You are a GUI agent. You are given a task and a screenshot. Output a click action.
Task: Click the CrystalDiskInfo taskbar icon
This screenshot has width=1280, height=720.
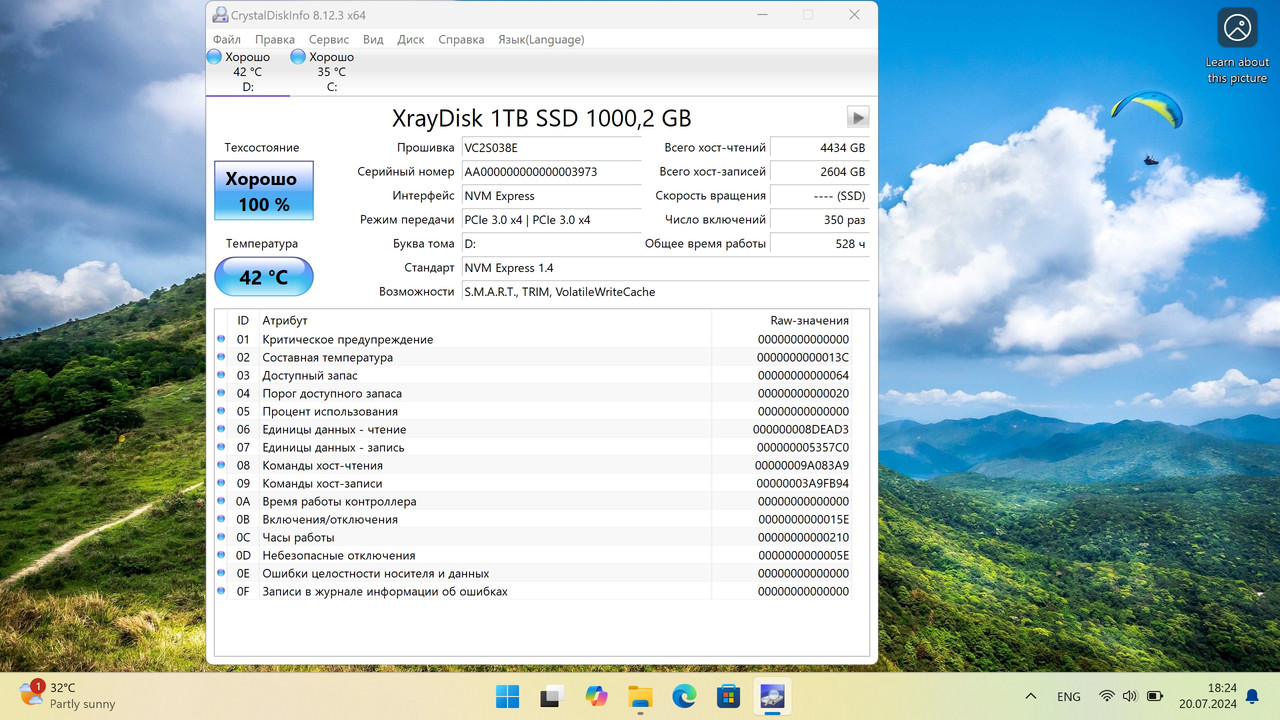coord(772,696)
